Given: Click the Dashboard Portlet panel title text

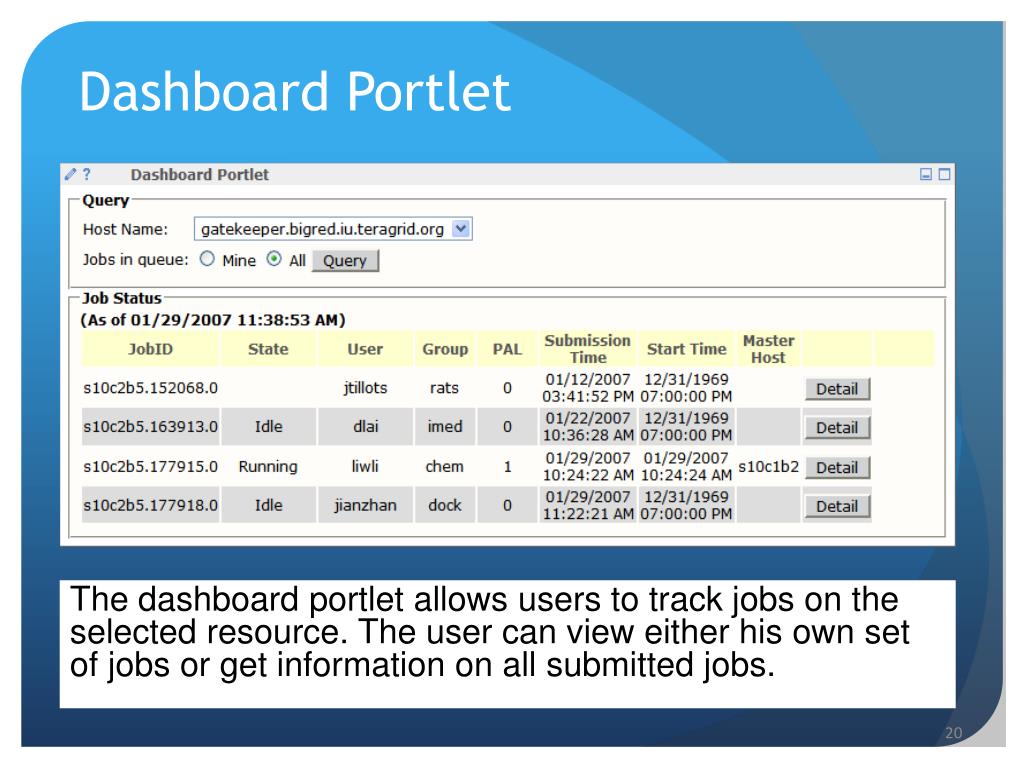Looking at the screenshot, I should click(199, 174).
